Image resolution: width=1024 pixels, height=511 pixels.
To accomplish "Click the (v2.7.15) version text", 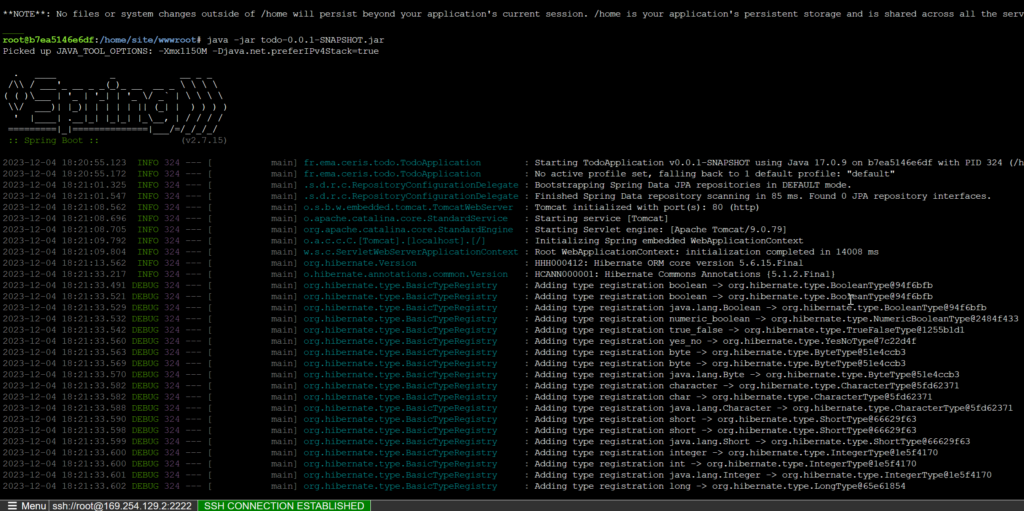I will click(x=205, y=140).
